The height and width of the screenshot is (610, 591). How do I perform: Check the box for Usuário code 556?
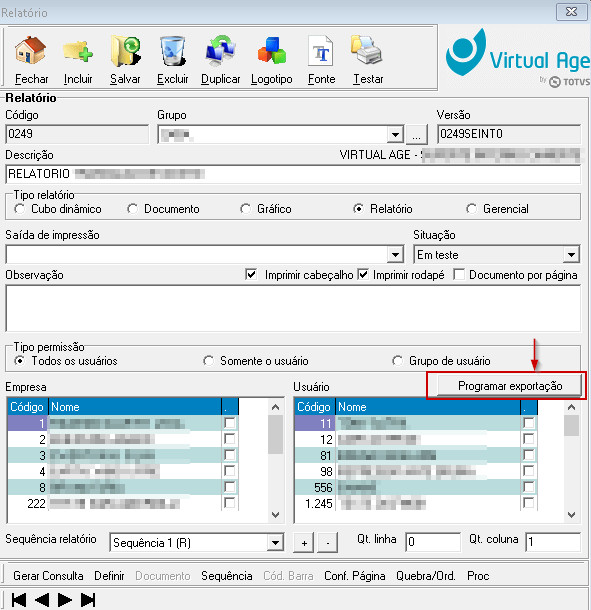point(528,487)
